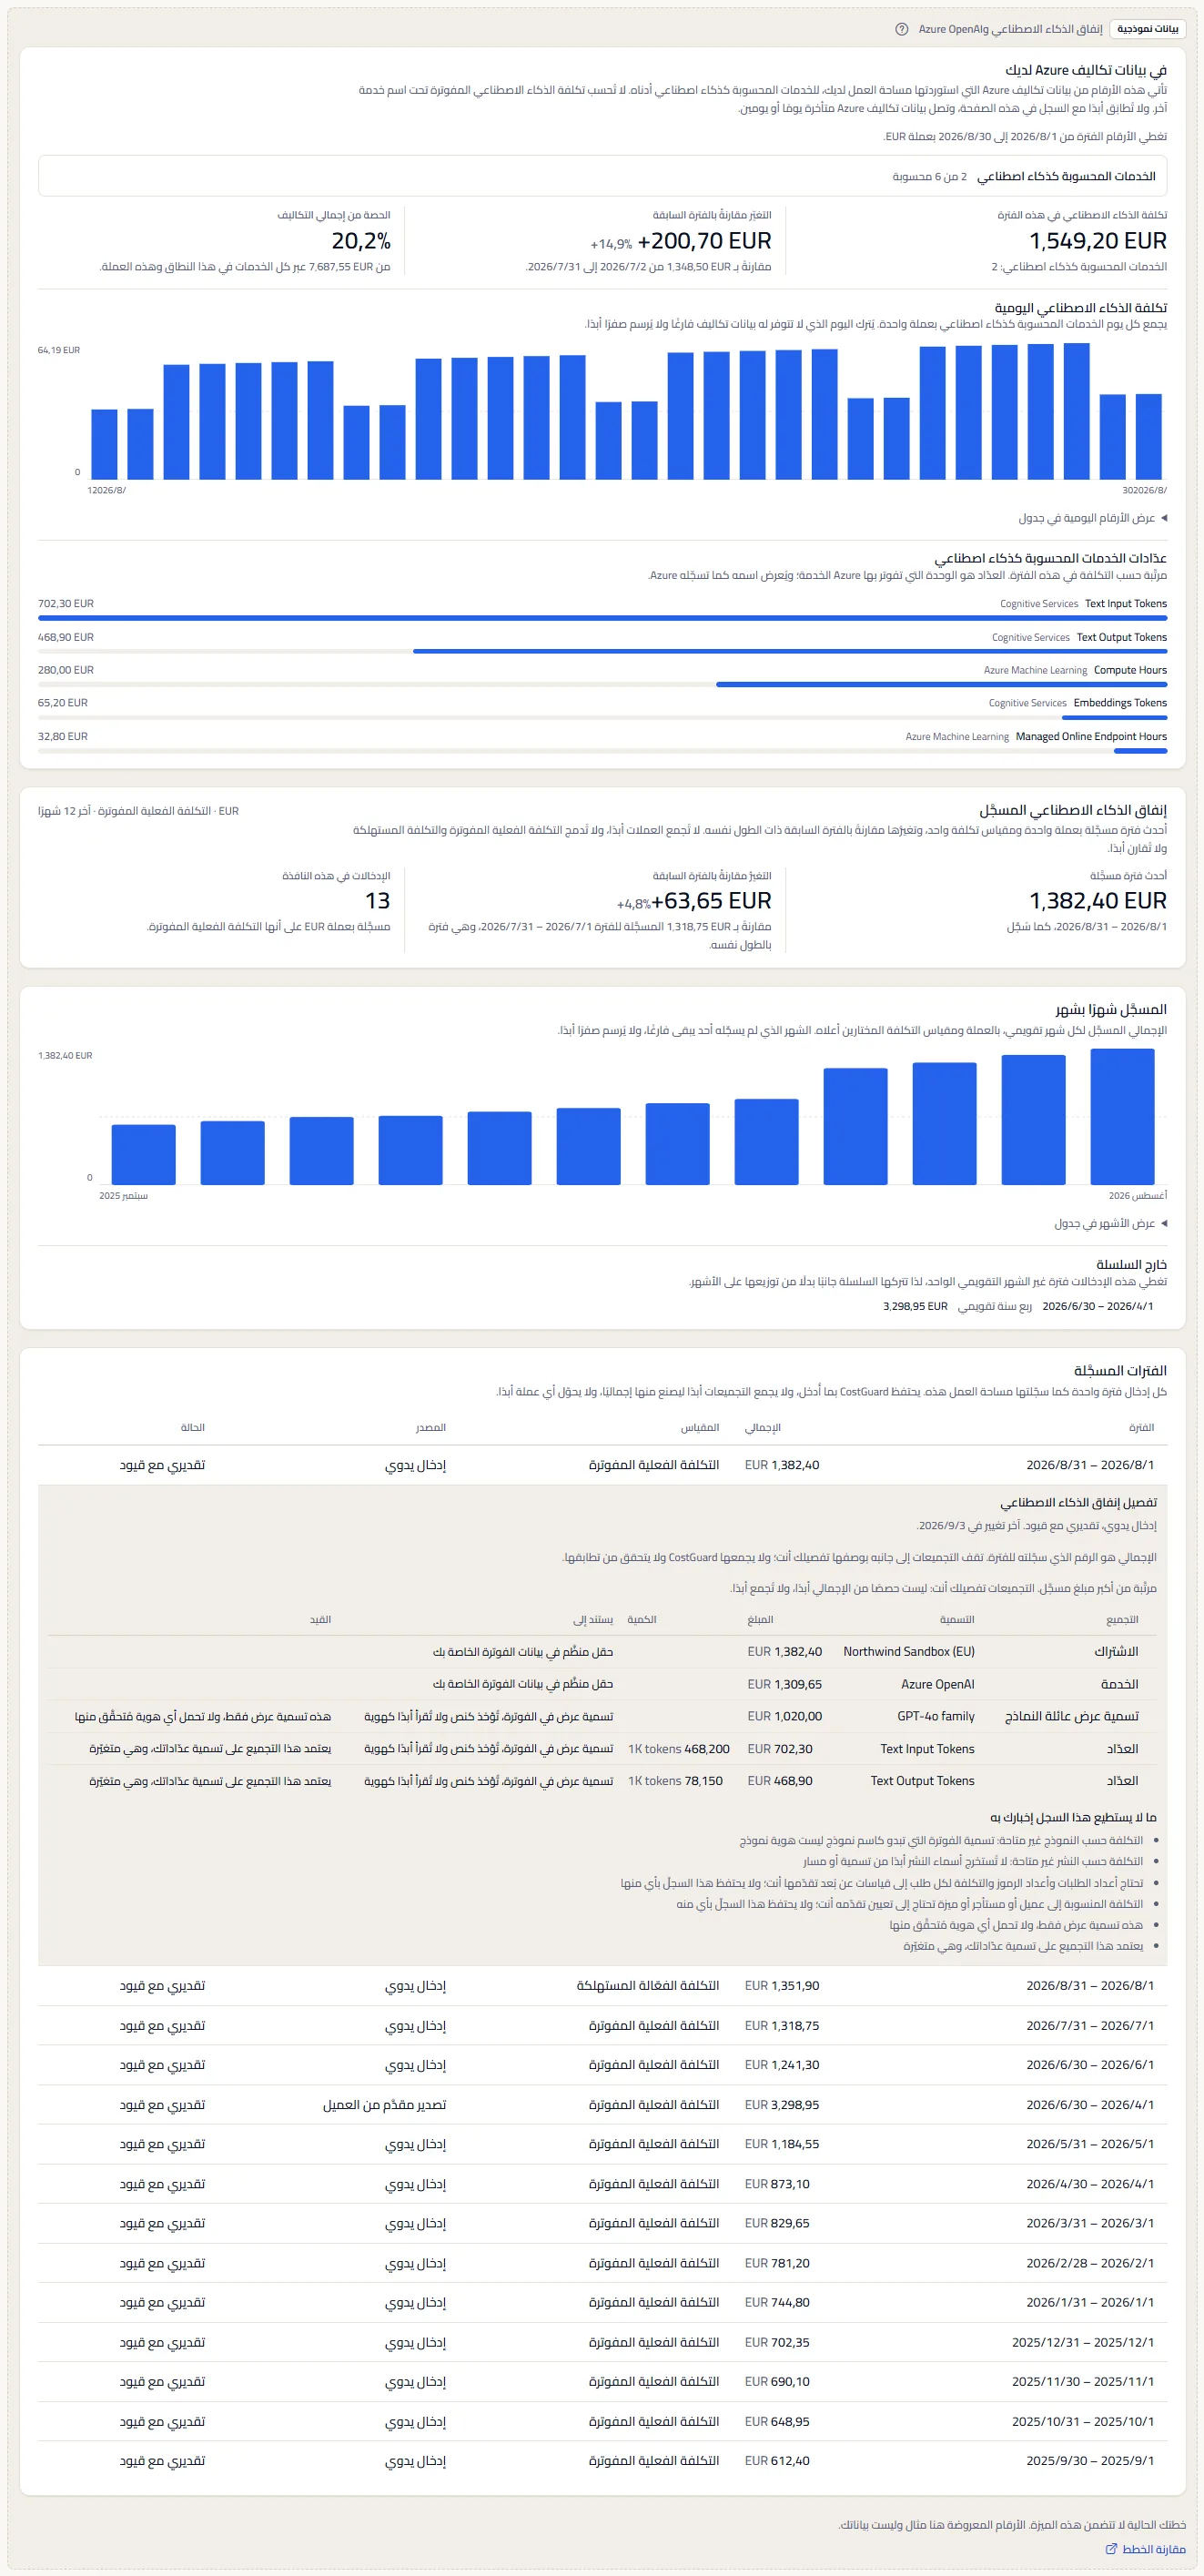1204x2576 pixels.
Task: Click the GPT-4o family label in the breakdown
Action: (x=935, y=1716)
